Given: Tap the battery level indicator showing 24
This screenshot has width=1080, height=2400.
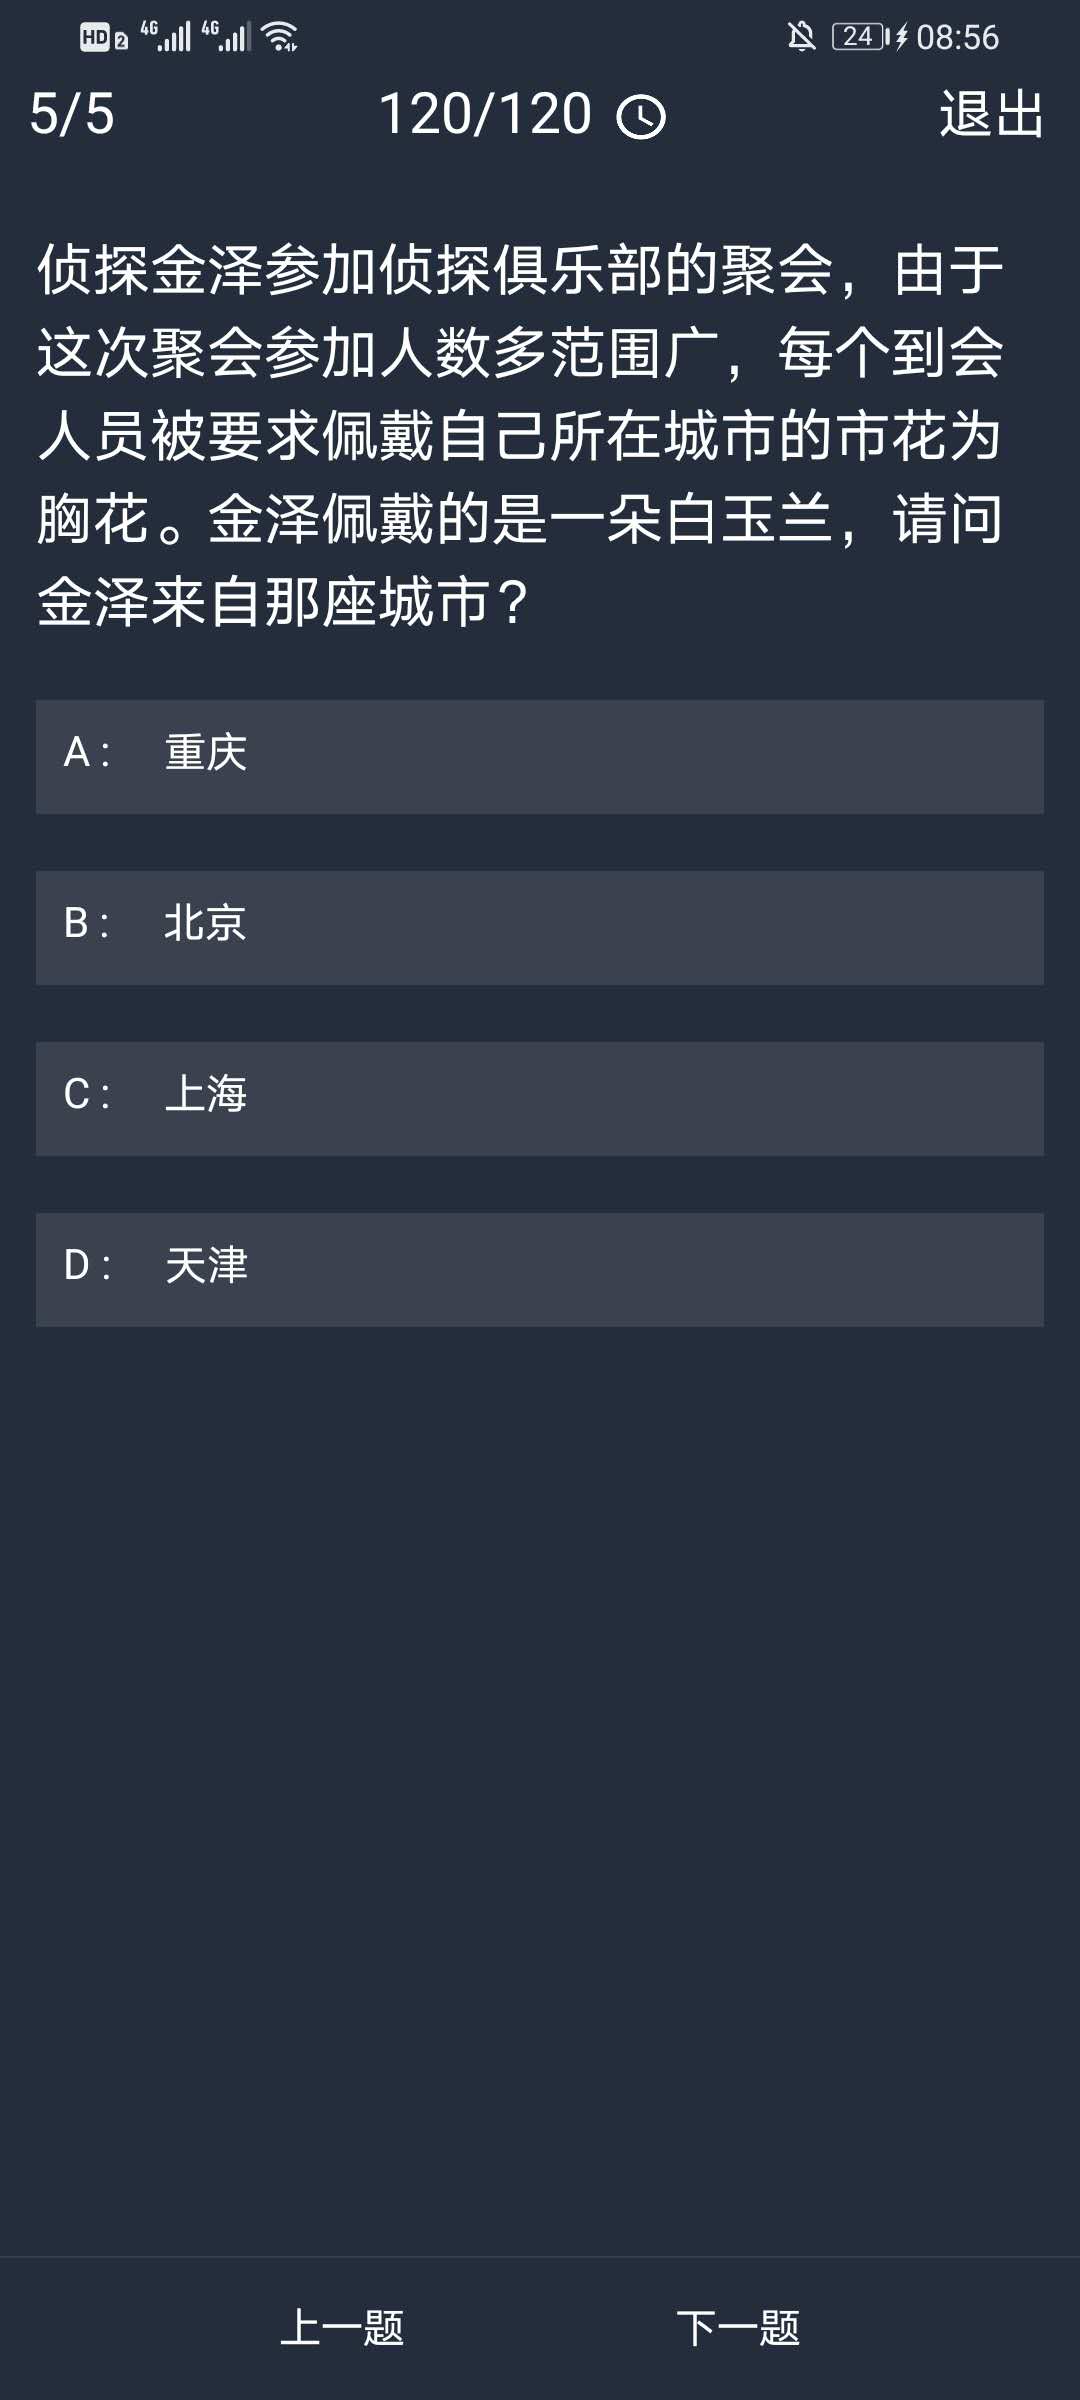Looking at the screenshot, I should point(859,37).
